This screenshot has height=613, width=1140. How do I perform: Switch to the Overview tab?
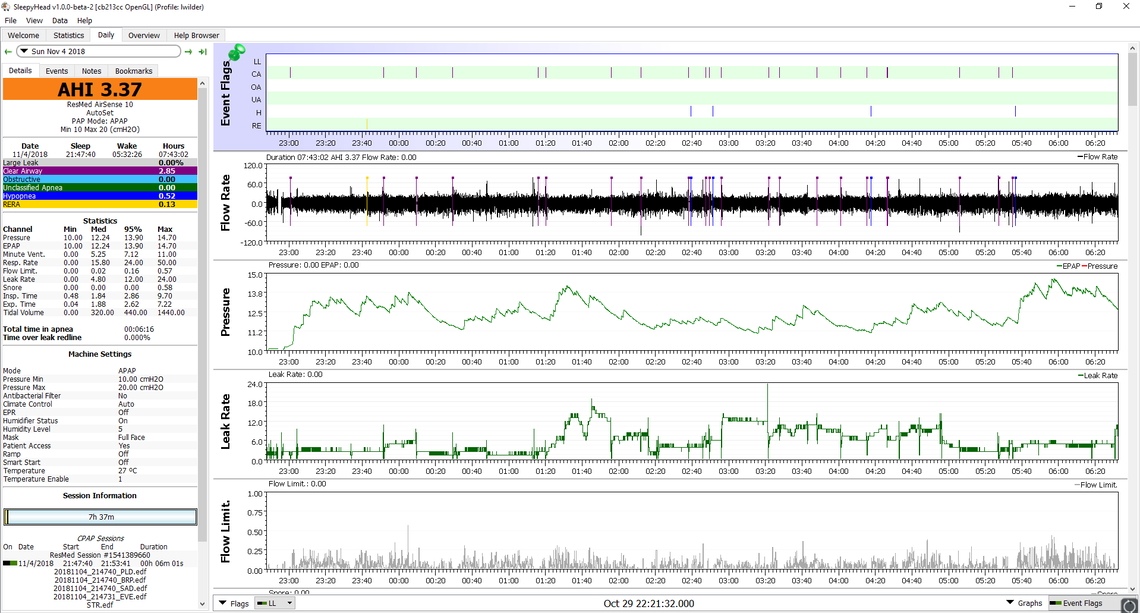[x=143, y=35]
